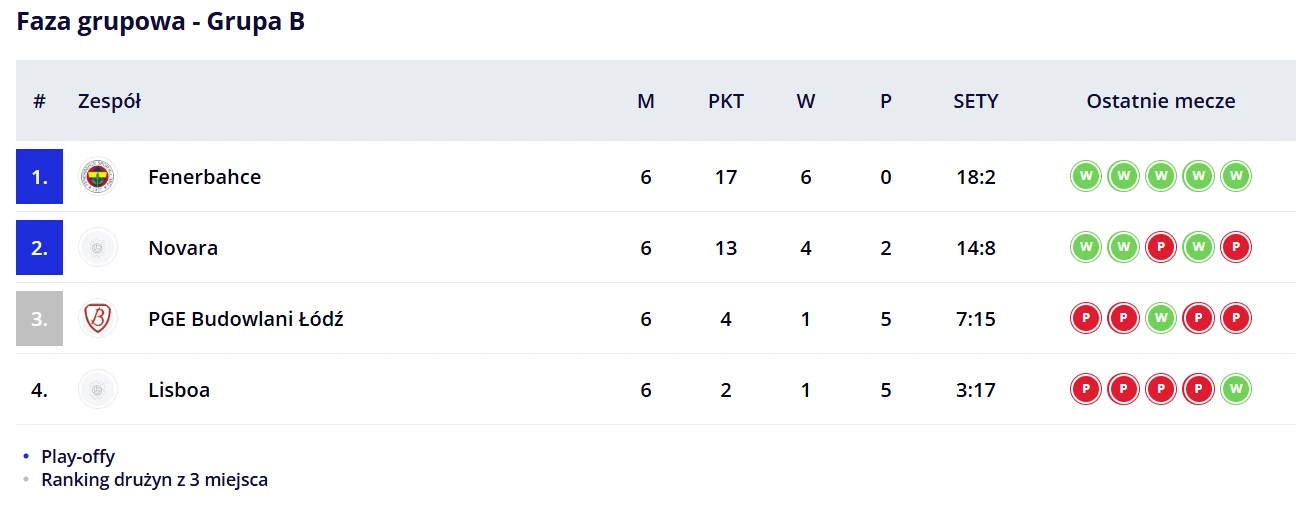The image size is (1312, 505).
Task: Click the Play-offy legend entry
Action: (77, 457)
